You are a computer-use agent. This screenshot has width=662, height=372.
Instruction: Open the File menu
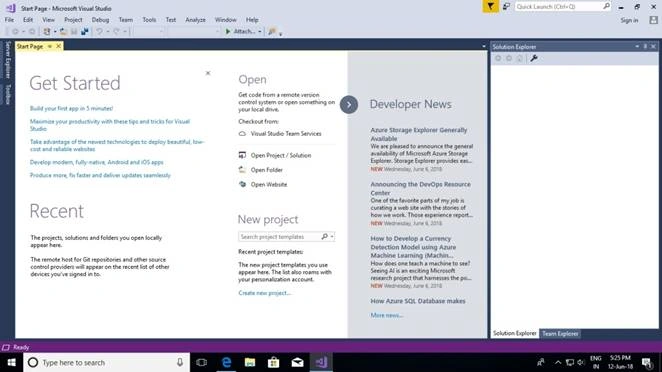tap(9, 20)
